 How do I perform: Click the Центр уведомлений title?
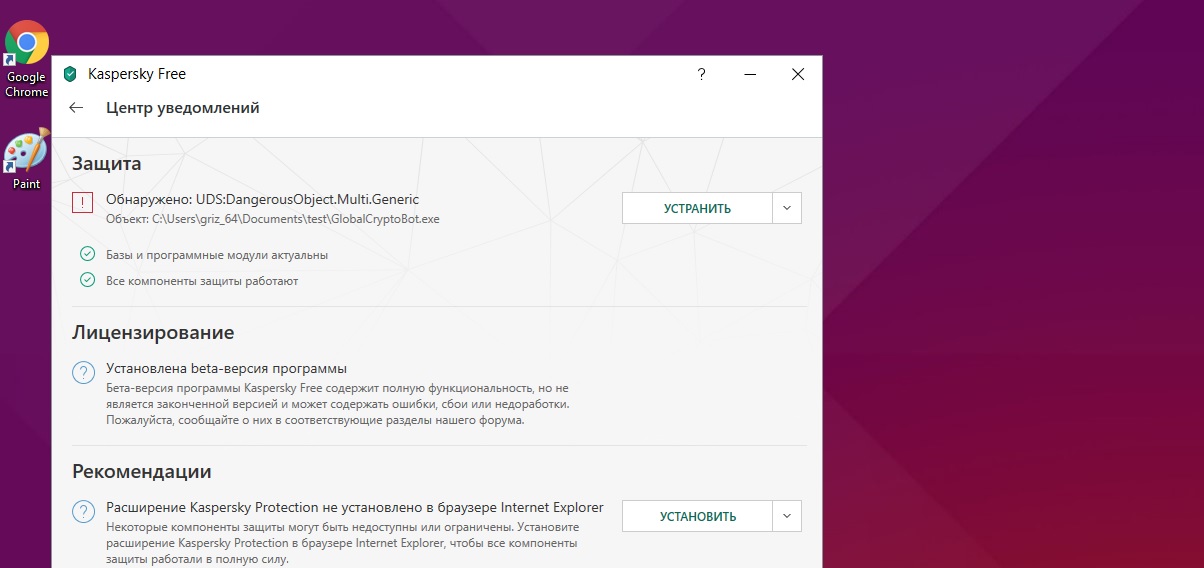click(183, 108)
